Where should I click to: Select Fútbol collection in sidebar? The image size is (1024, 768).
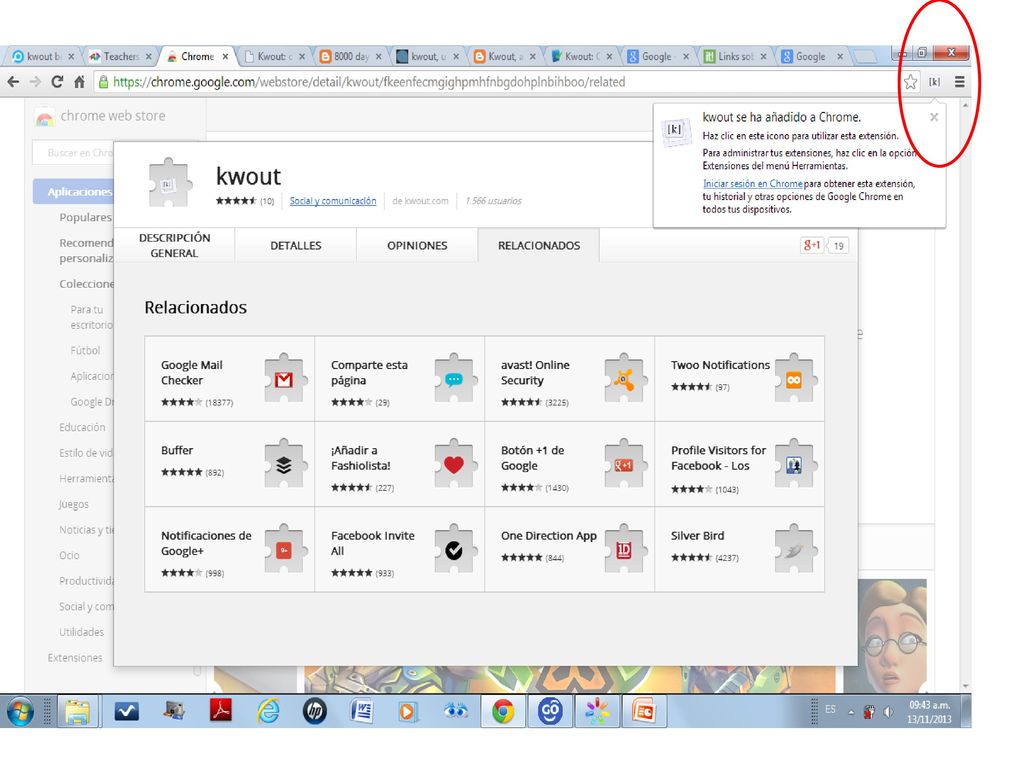click(x=86, y=350)
